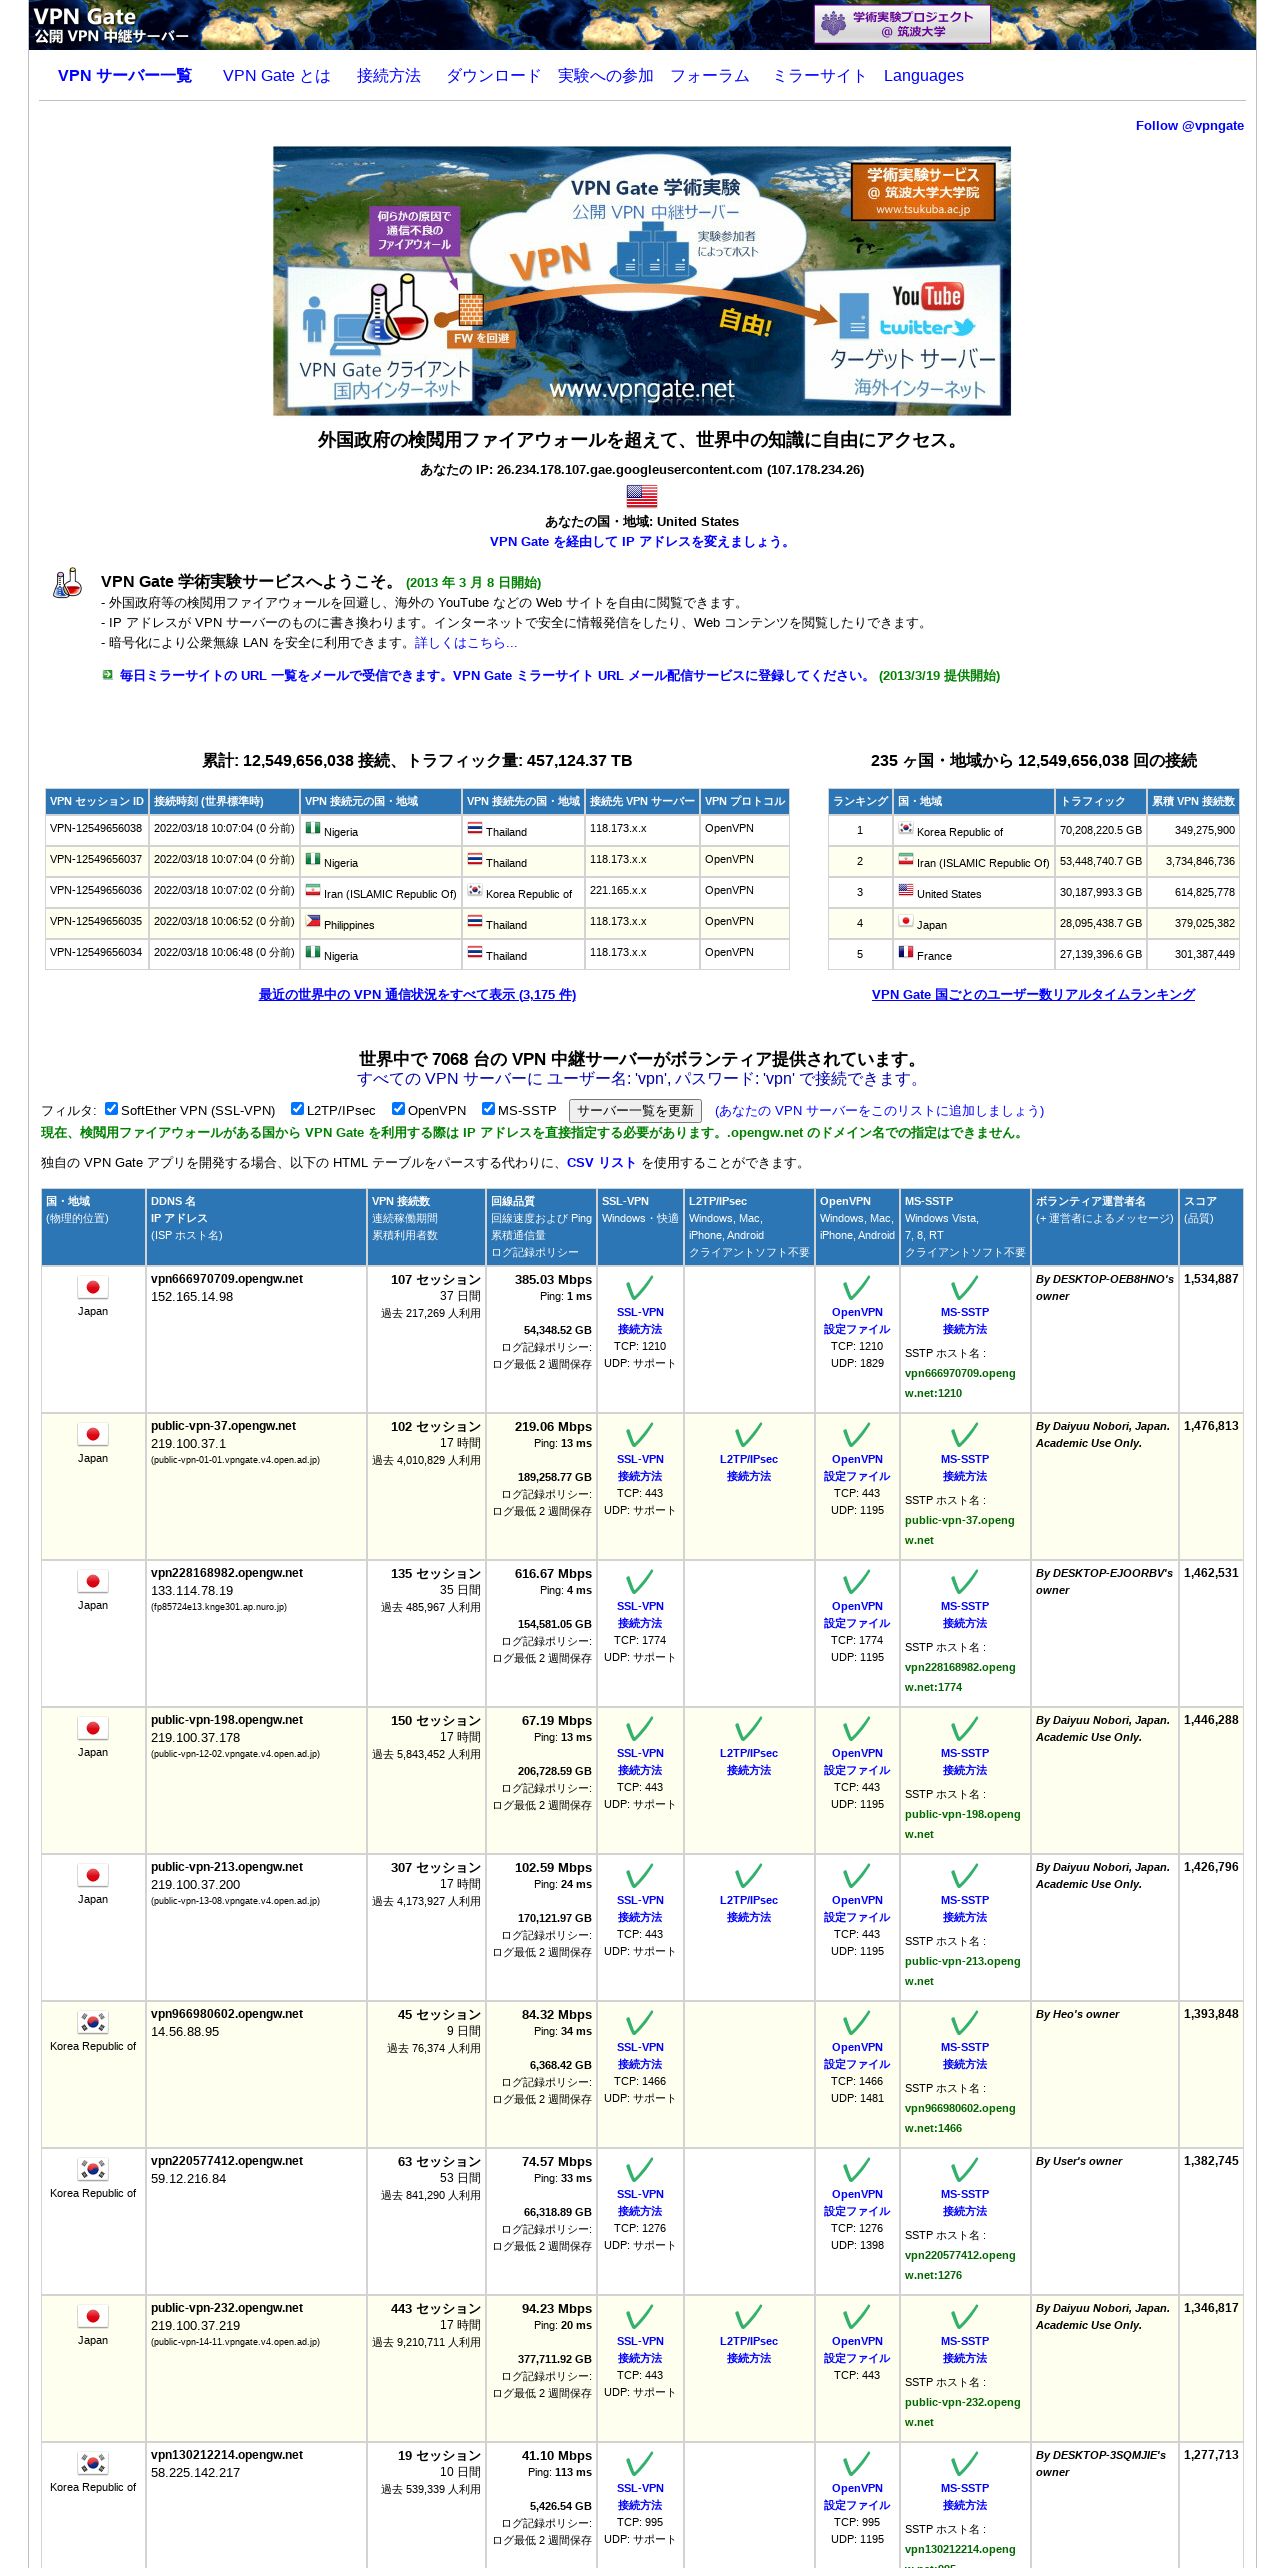
Task: Click Nigeria flag in session VPN-12549656038 row
Action: pyautogui.click(x=313, y=828)
